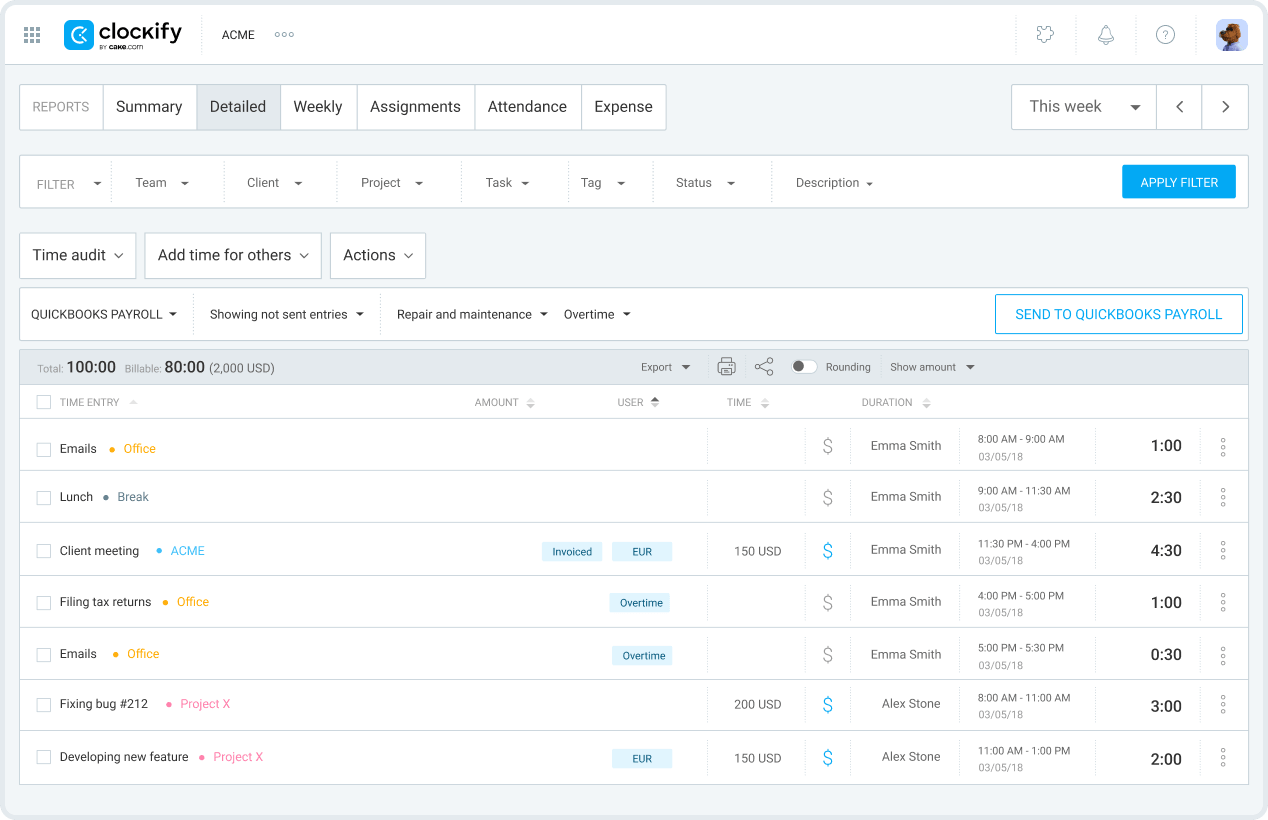Viewport: 1268px width, 820px height.
Task: Open the This week date range dropdown
Action: tap(1084, 107)
